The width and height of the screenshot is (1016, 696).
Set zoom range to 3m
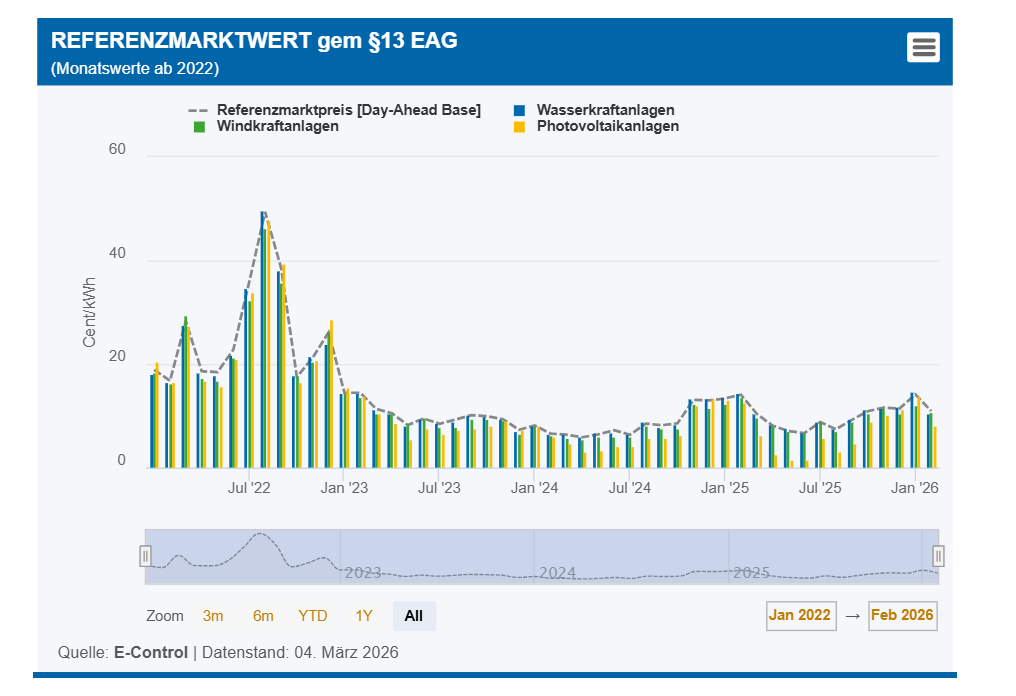tap(213, 616)
